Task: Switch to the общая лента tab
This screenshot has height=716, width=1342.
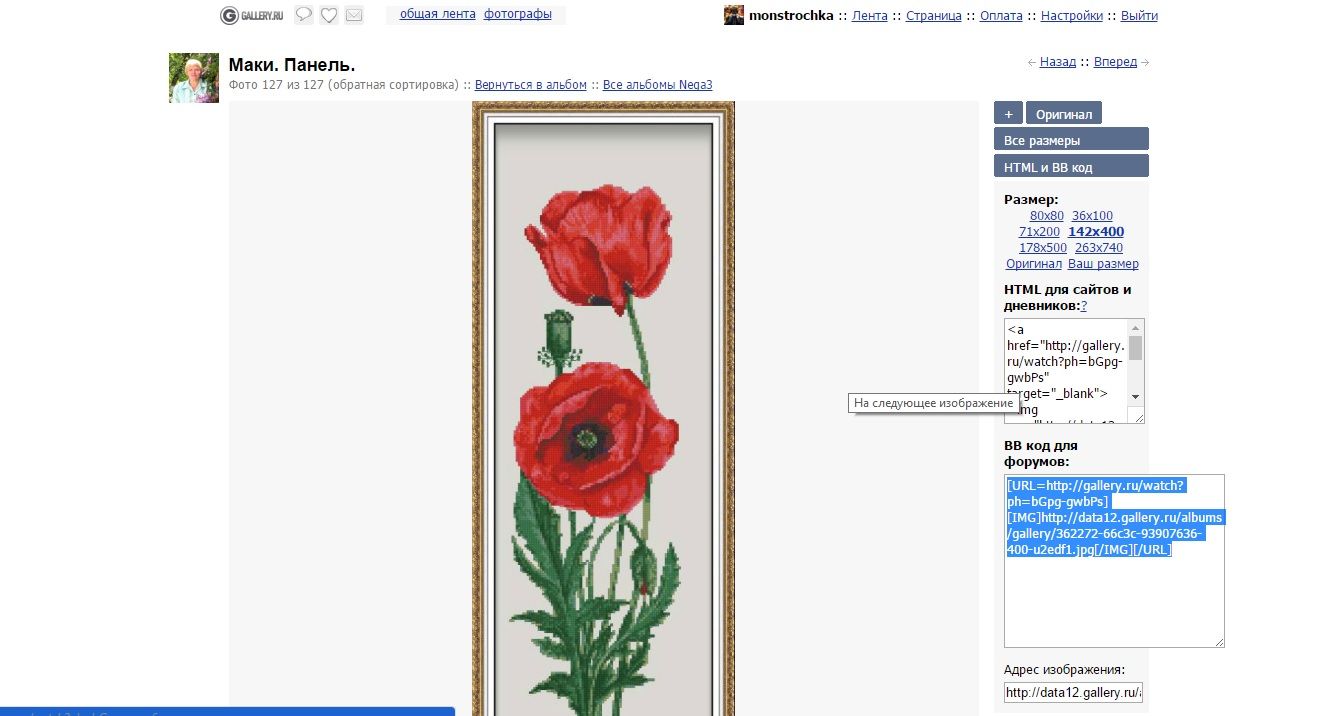Action: click(438, 15)
